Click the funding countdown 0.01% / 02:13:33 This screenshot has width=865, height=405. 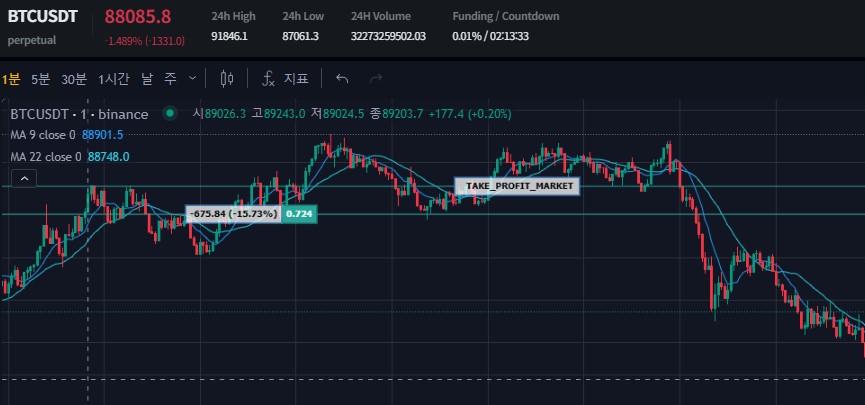coord(490,37)
